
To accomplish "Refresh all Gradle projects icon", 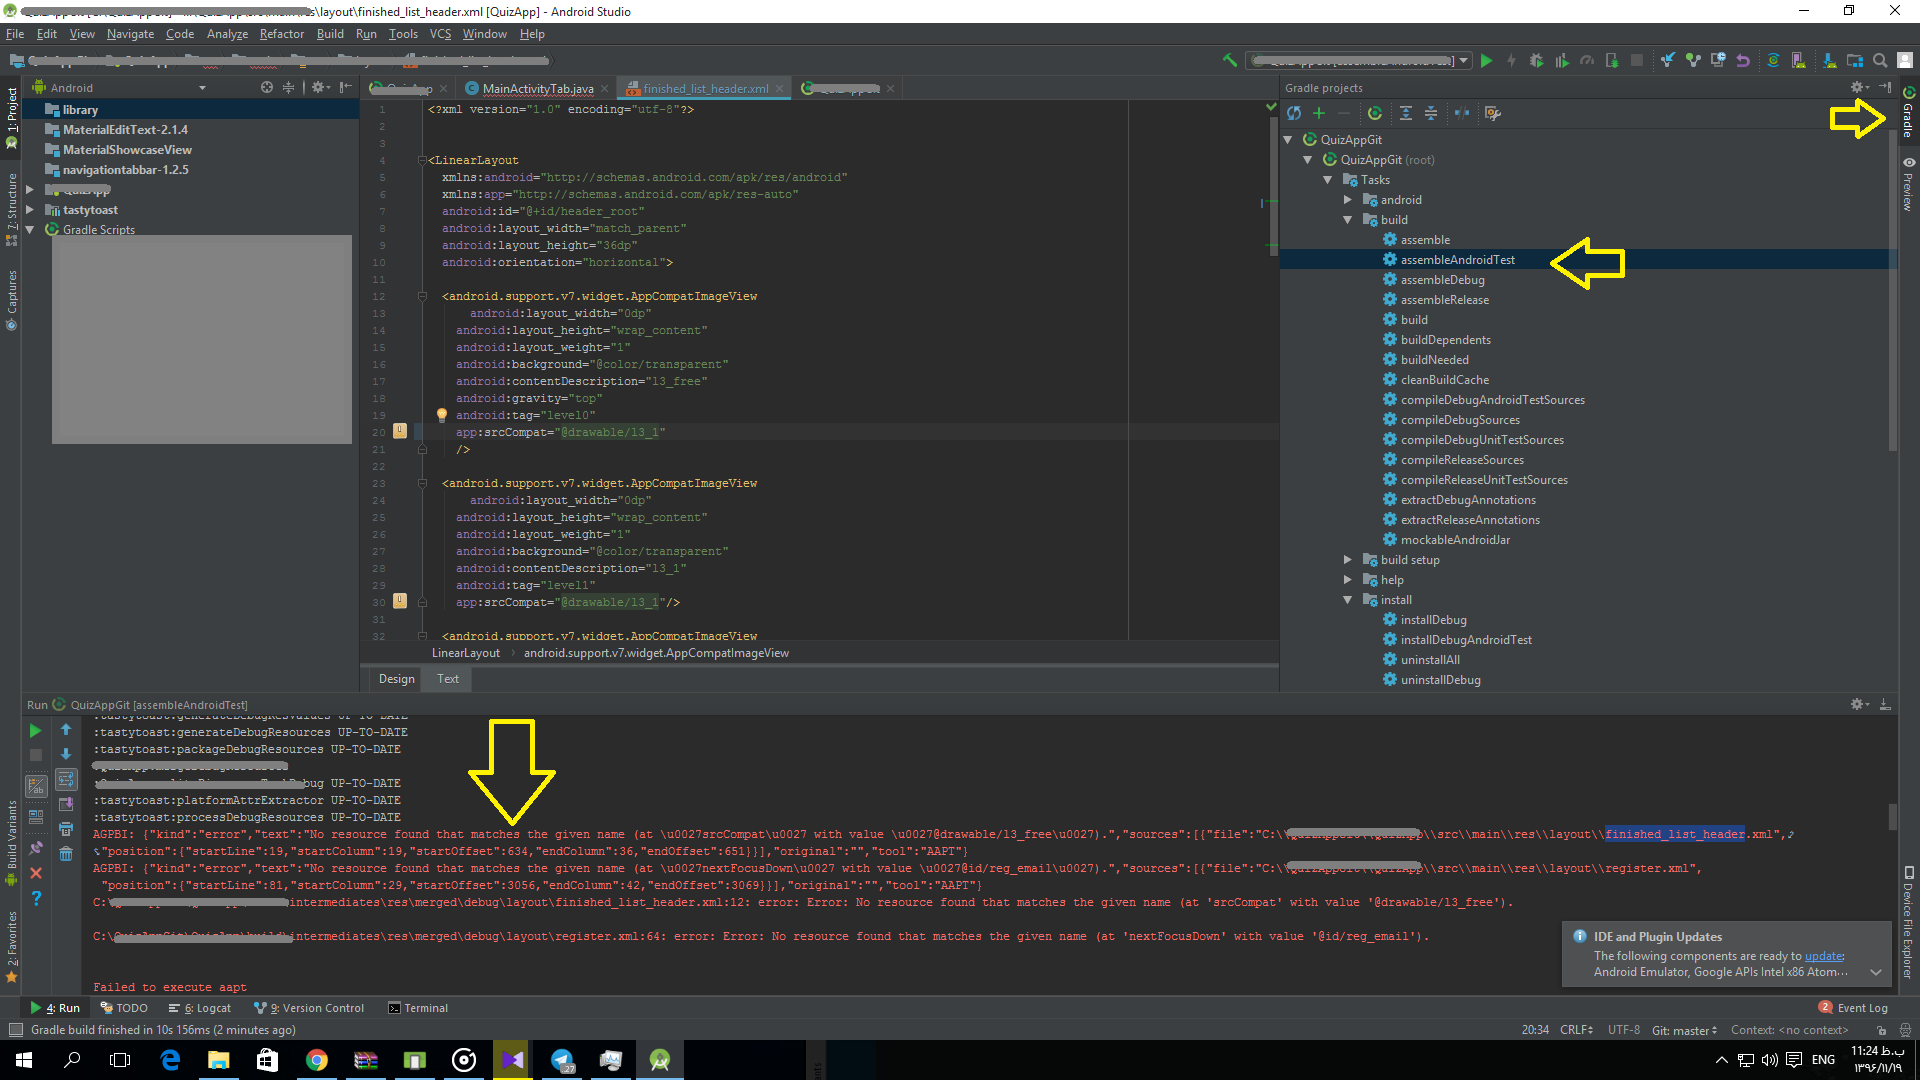I will coord(1294,114).
